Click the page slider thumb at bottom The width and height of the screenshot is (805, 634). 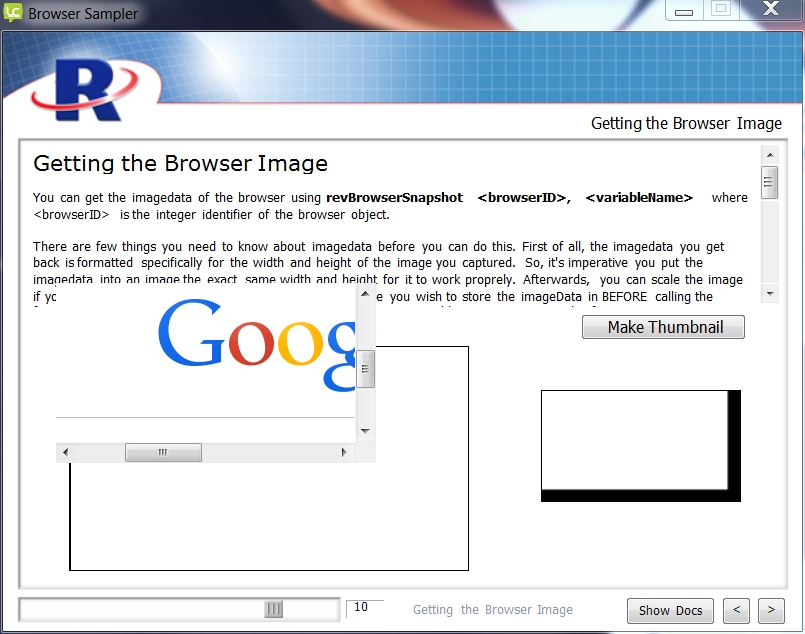[x=273, y=609]
